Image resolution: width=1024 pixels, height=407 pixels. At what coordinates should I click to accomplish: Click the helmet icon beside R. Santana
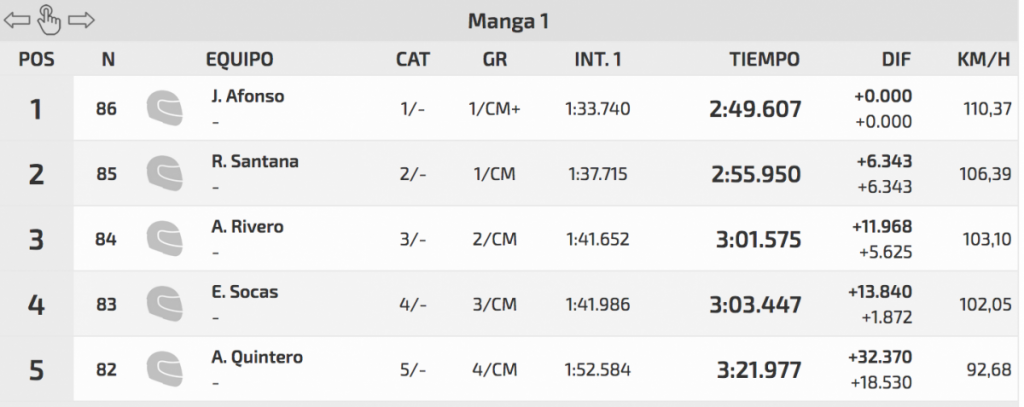coord(164,173)
